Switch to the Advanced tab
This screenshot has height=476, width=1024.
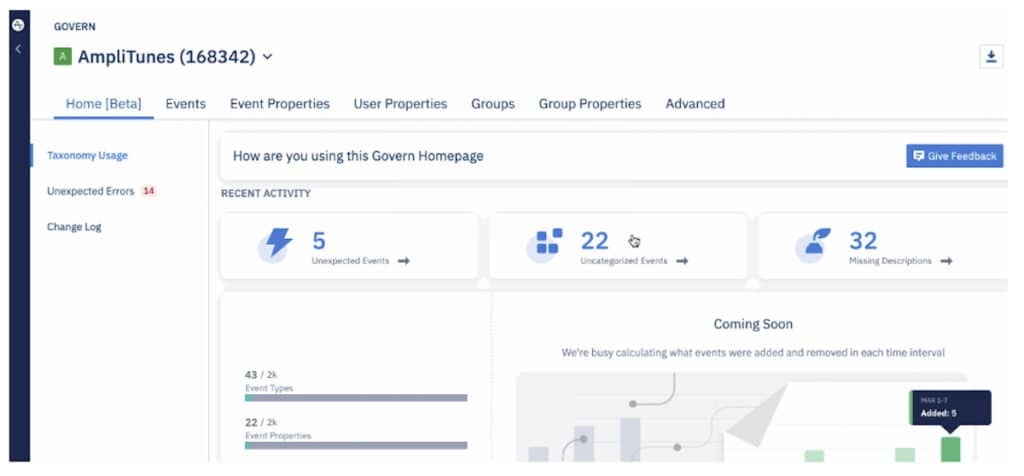click(x=695, y=104)
